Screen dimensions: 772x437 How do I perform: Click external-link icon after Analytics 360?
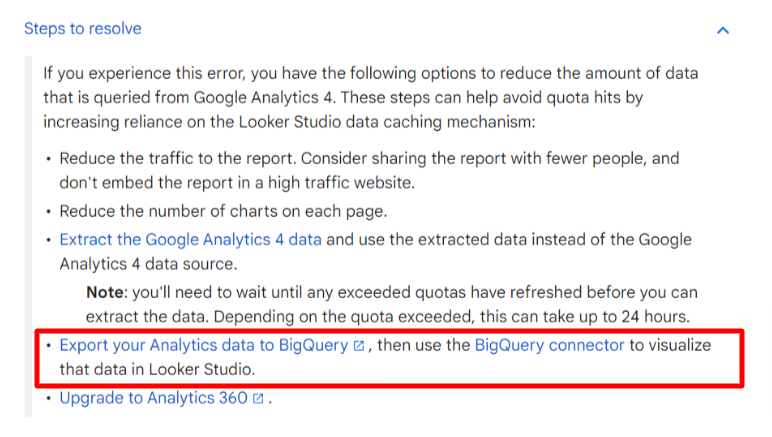coord(258,399)
